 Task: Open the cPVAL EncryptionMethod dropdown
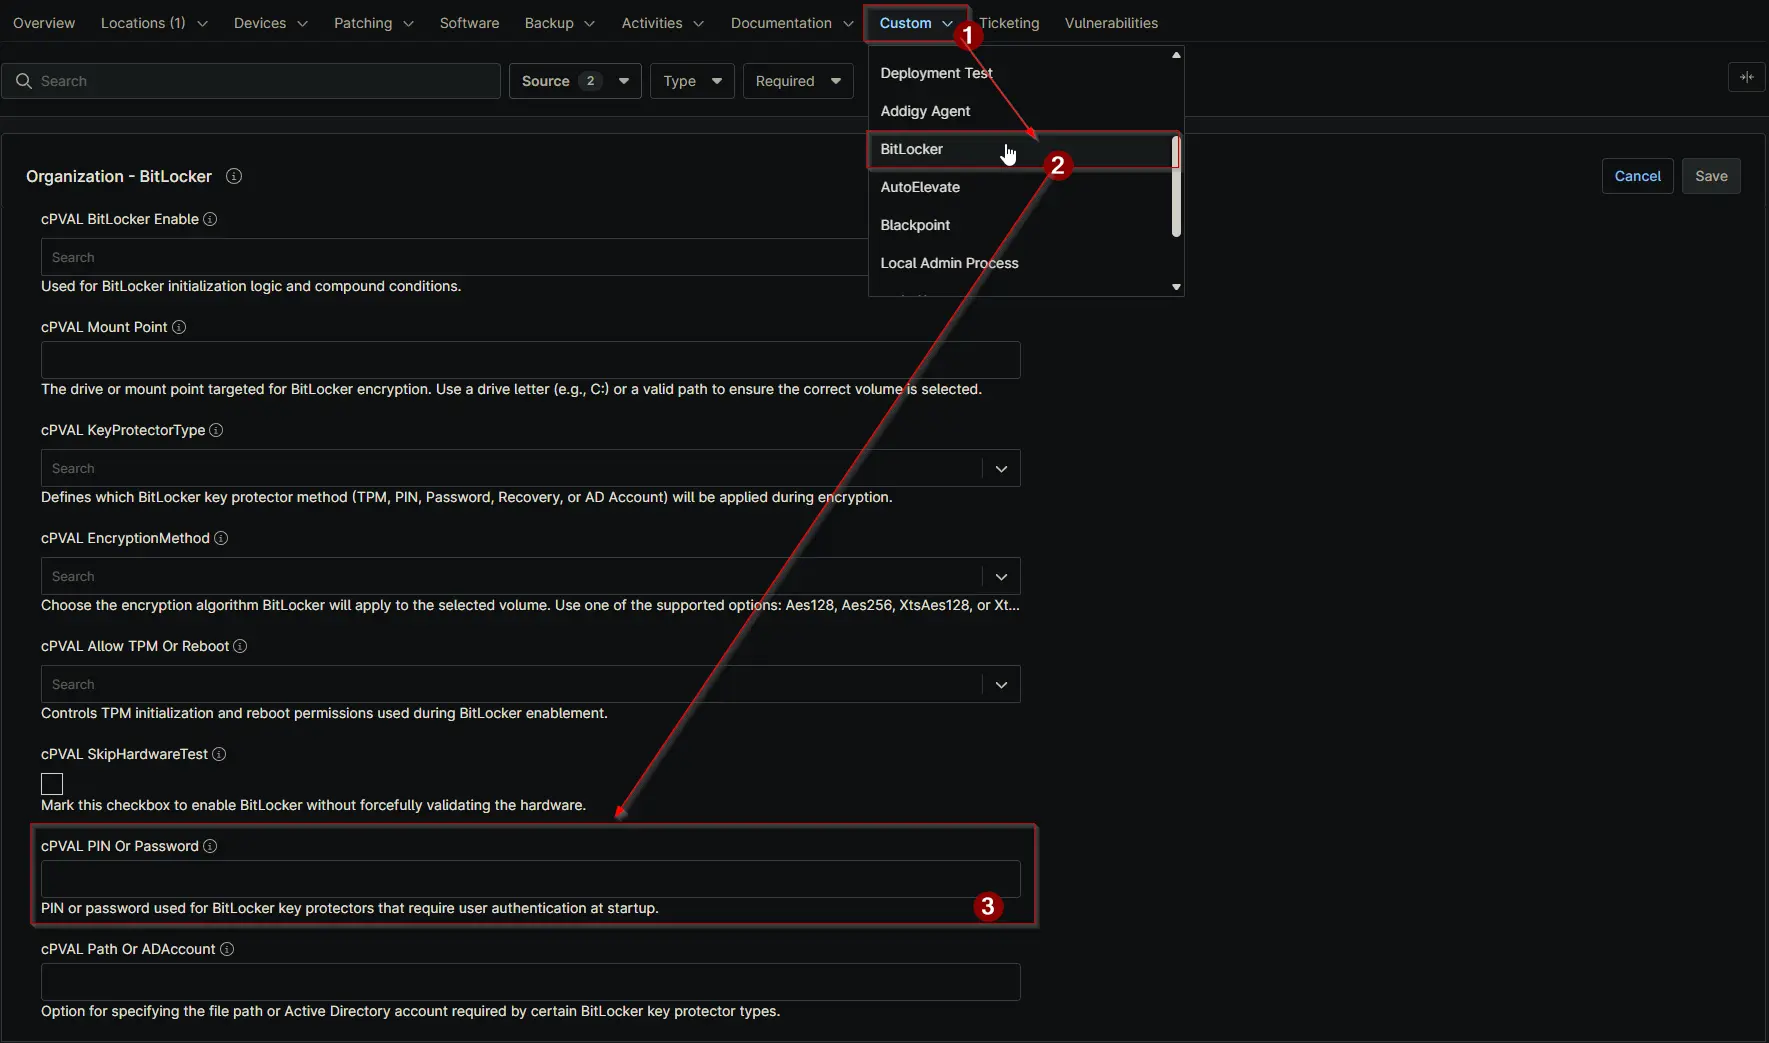click(1000, 577)
